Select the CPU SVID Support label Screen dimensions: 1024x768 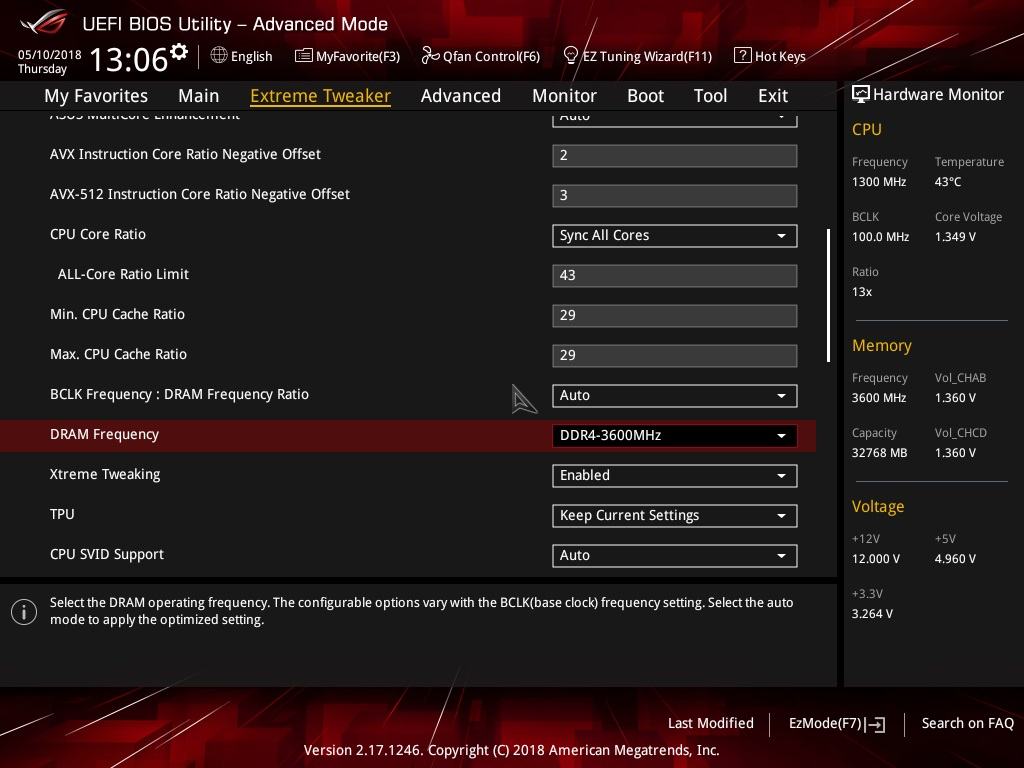(107, 554)
